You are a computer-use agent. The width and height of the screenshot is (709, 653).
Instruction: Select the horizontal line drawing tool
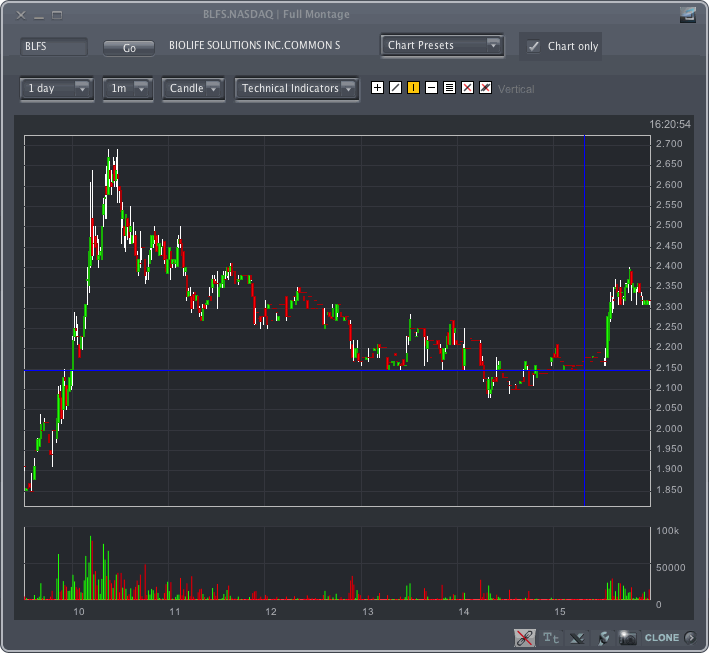click(x=431, y=88)
